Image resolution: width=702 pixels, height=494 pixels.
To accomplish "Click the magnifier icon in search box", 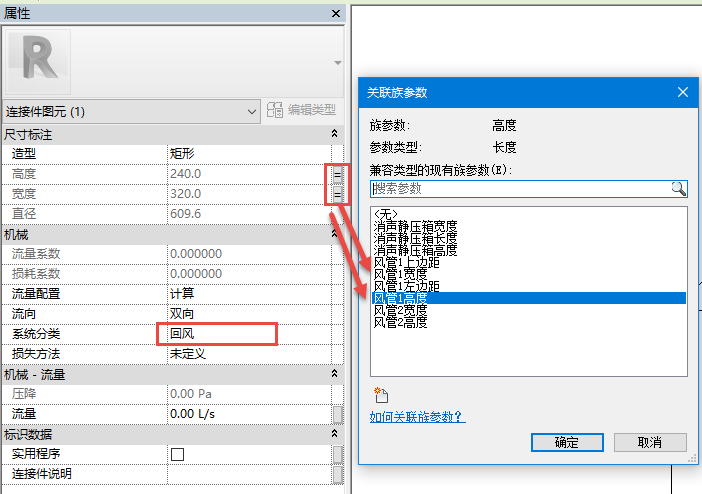I will point(679,189).
